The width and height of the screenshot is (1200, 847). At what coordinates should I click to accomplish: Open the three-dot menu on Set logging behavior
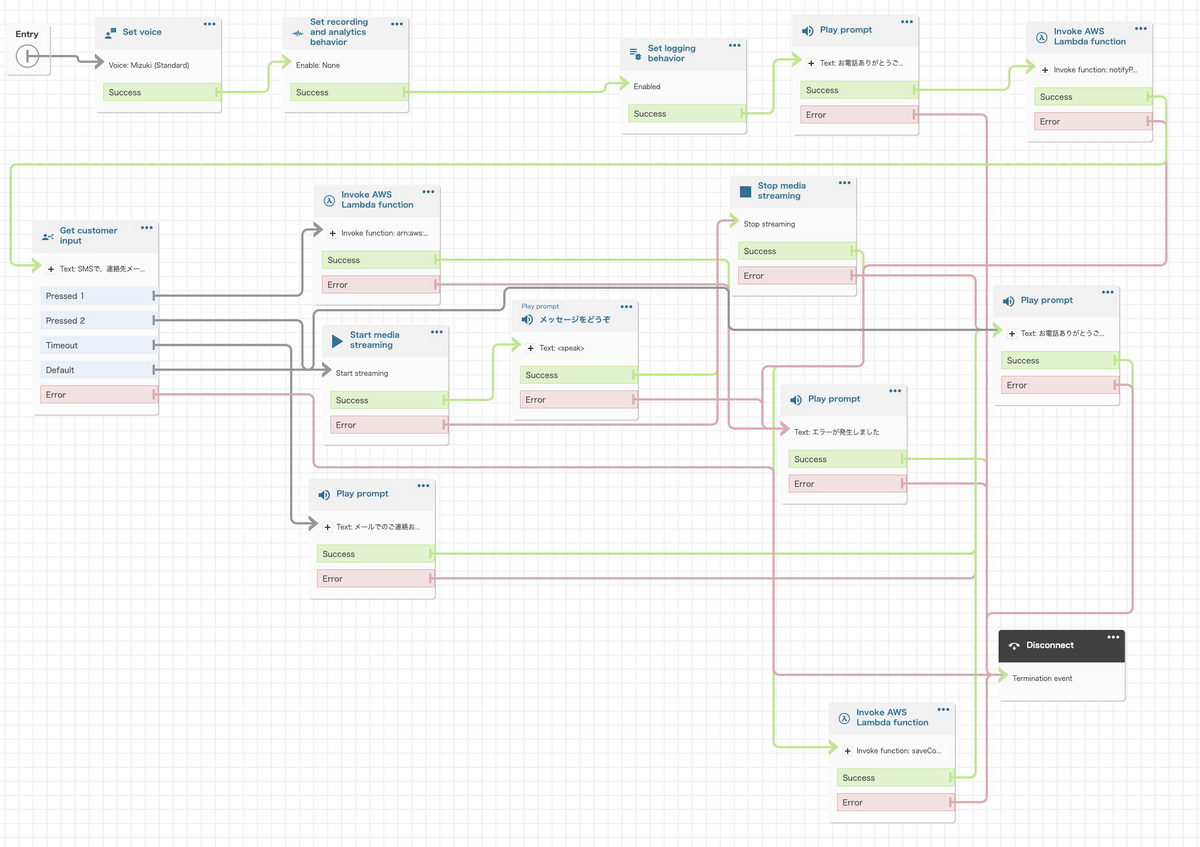pyautogui.click(x=735, y=44)
